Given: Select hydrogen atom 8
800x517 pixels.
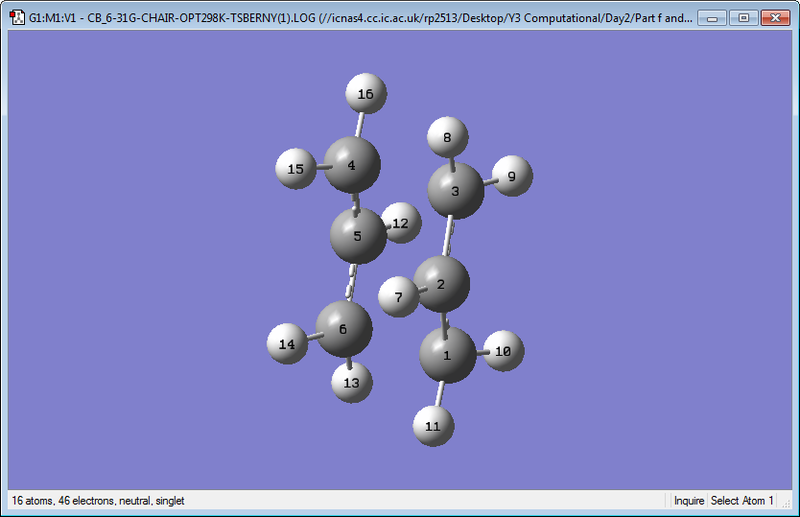Looking at the screenshot, I should 447,137.
